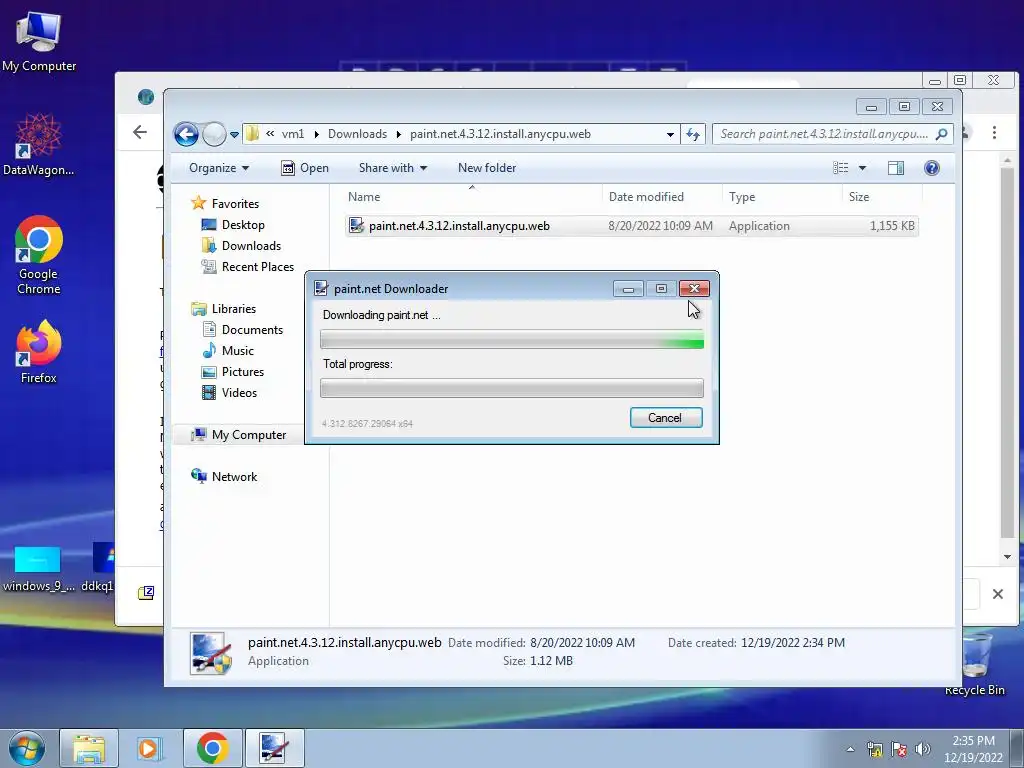Click the search magnifier icon
The width and height of the screenshot is (1024, 768).
pos(942,134)
